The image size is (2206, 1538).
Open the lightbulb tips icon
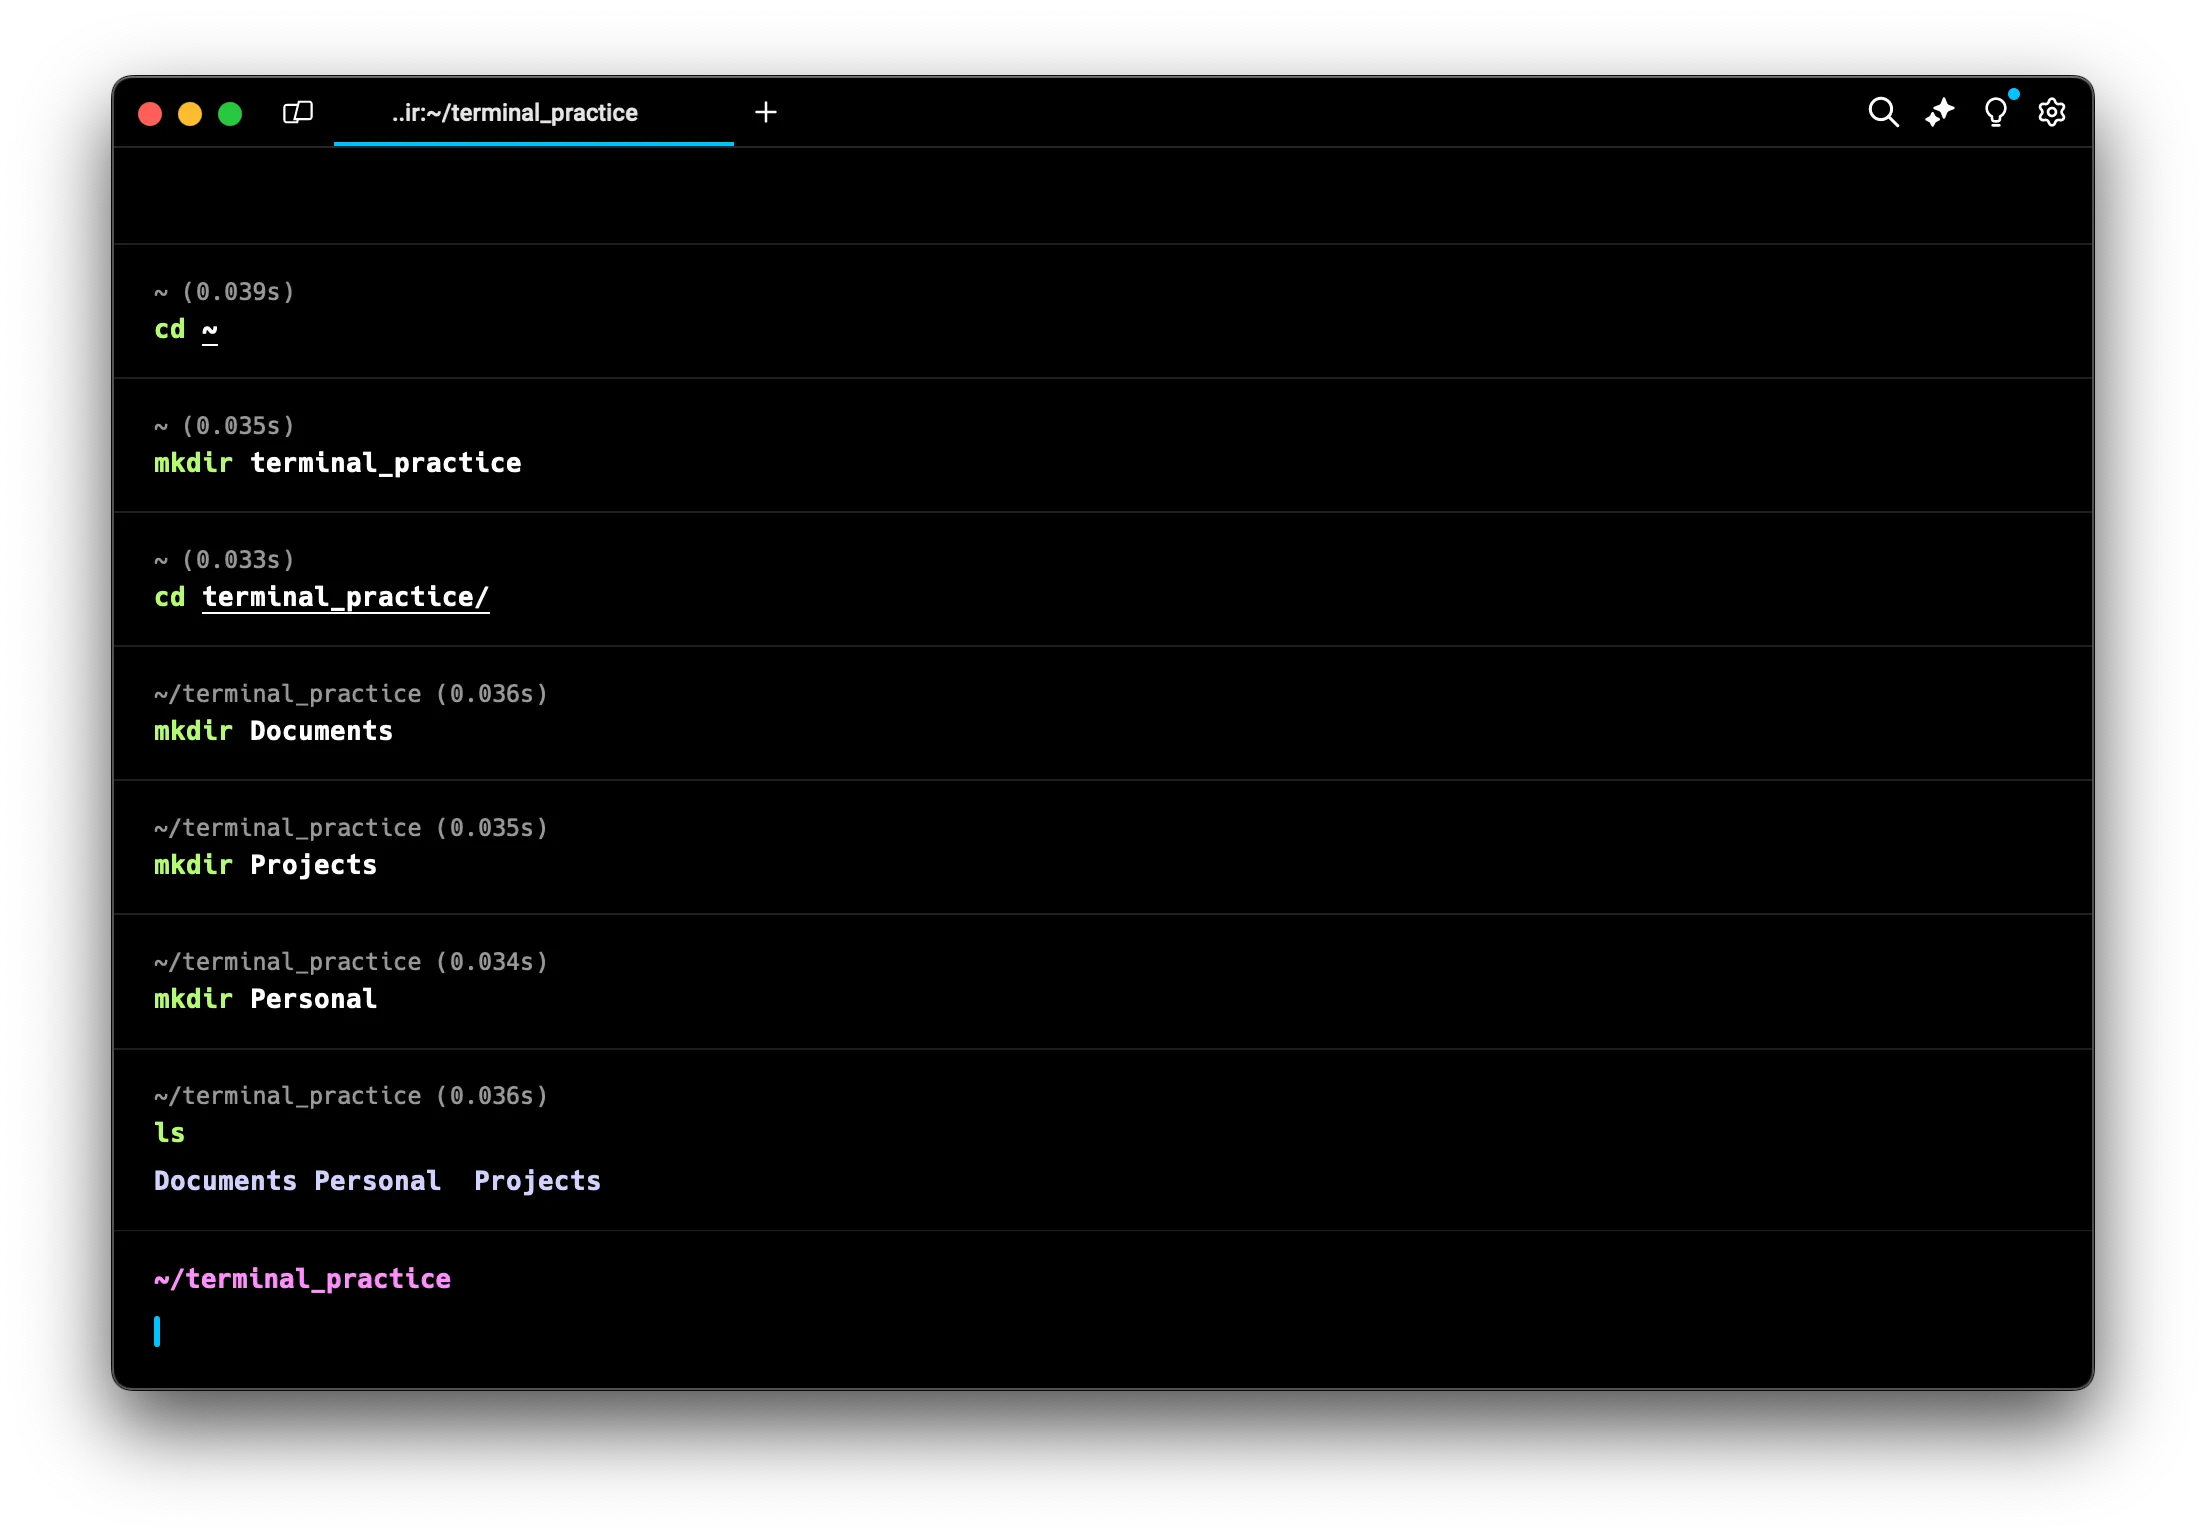point(1995,112)
